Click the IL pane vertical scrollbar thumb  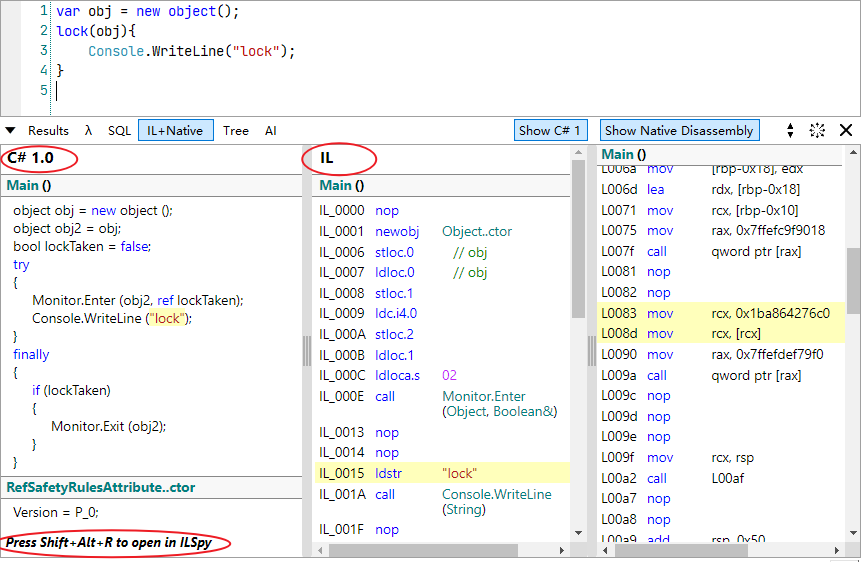(578, 239)
